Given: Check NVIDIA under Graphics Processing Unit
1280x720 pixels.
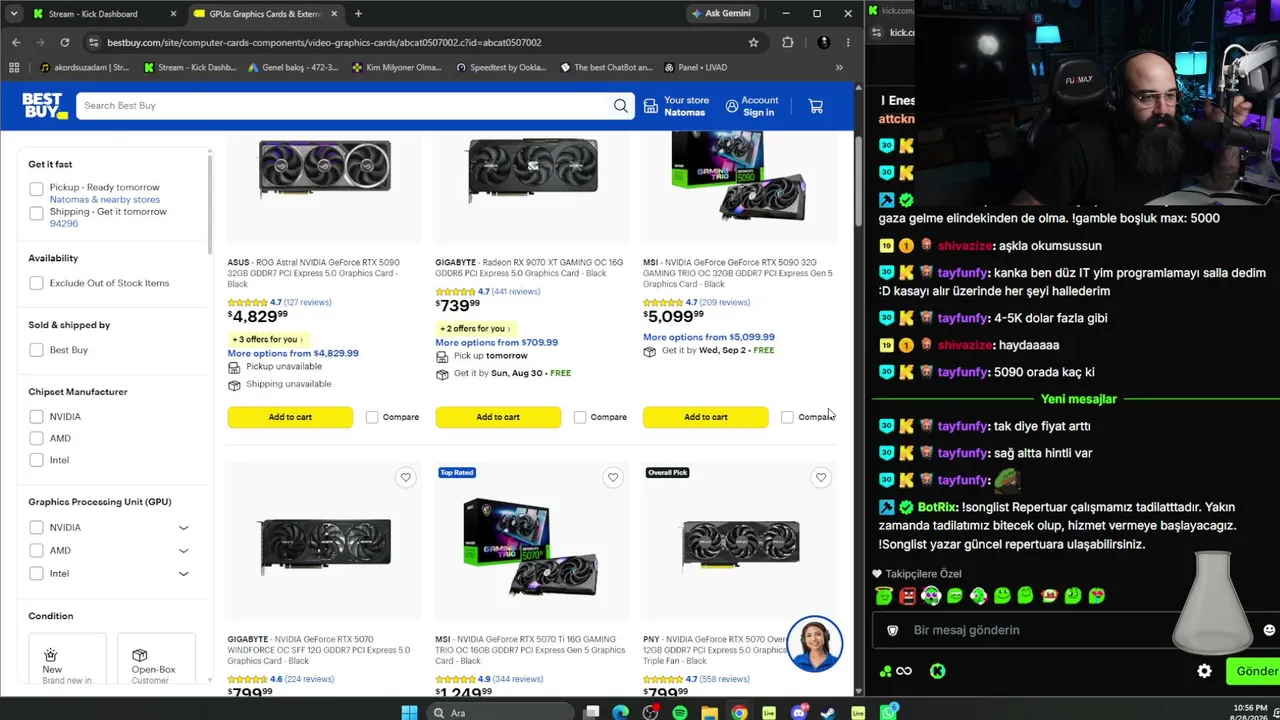Looking at the screenshot, I should pos(36,527).
